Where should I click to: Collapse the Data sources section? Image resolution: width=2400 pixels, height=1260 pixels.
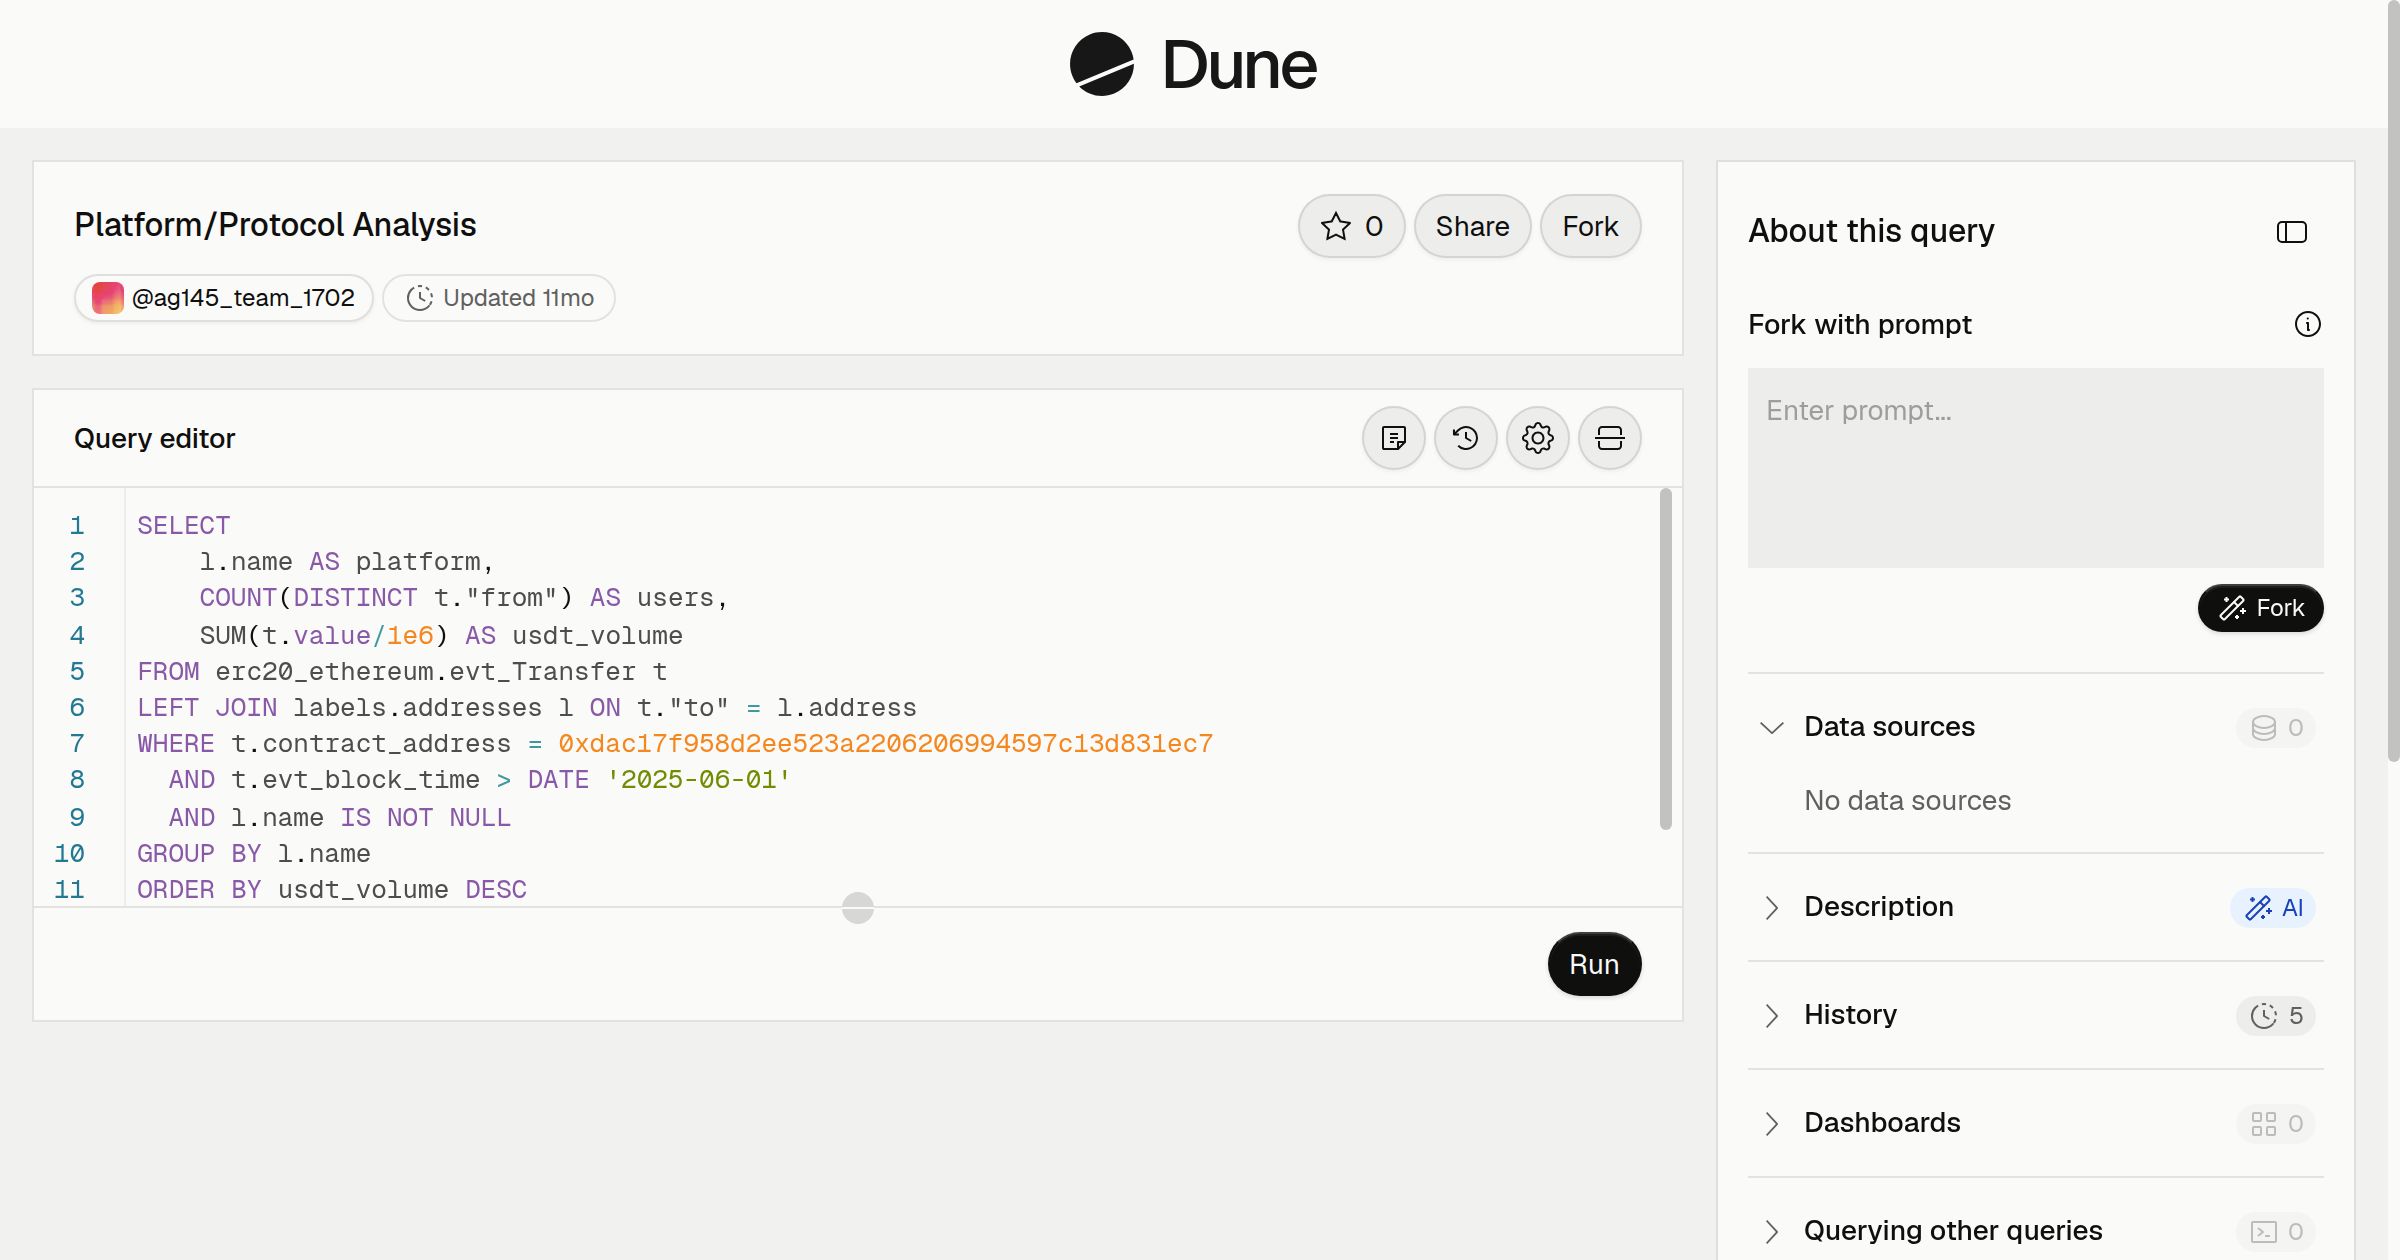(x=1772, y=727)
